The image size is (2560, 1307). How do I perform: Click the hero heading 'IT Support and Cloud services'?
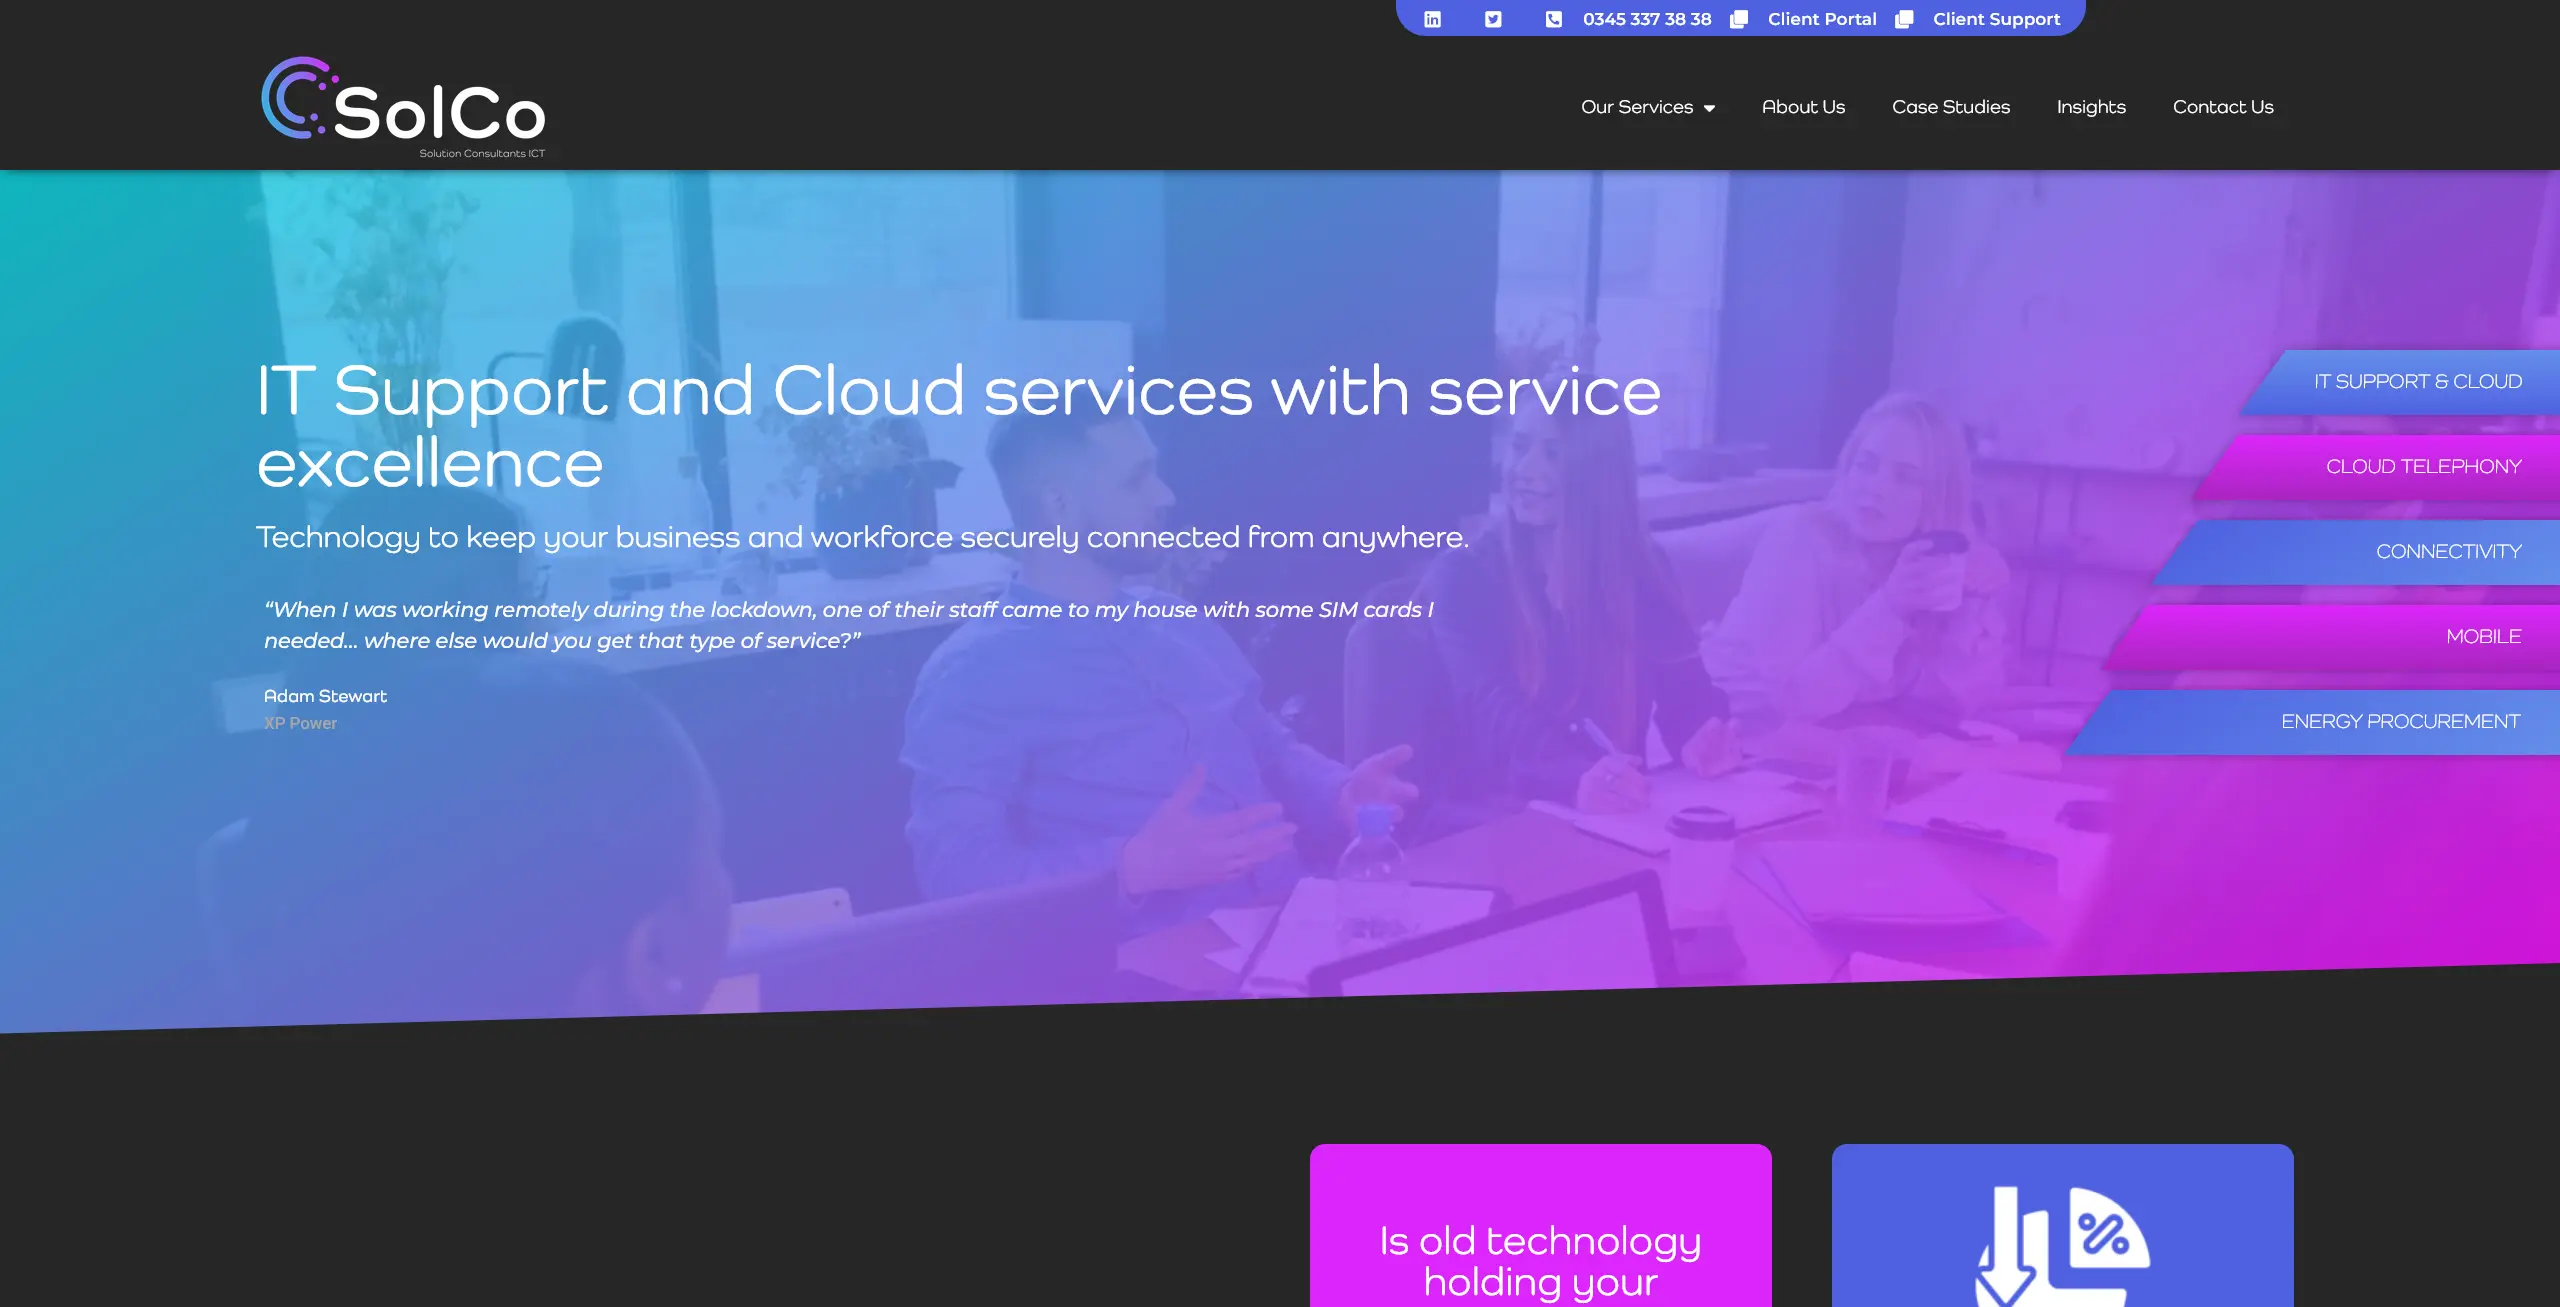958,427
